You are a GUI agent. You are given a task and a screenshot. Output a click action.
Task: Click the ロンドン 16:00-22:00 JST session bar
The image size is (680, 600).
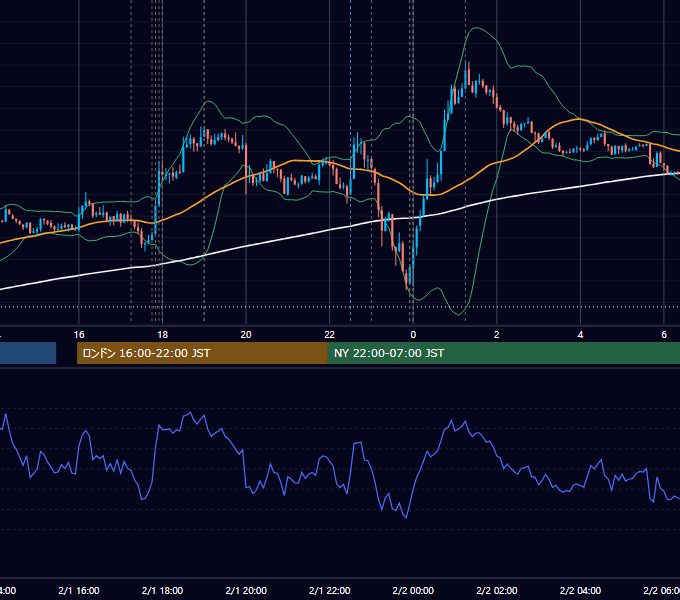pyautogui.click(x=202, y=353)
